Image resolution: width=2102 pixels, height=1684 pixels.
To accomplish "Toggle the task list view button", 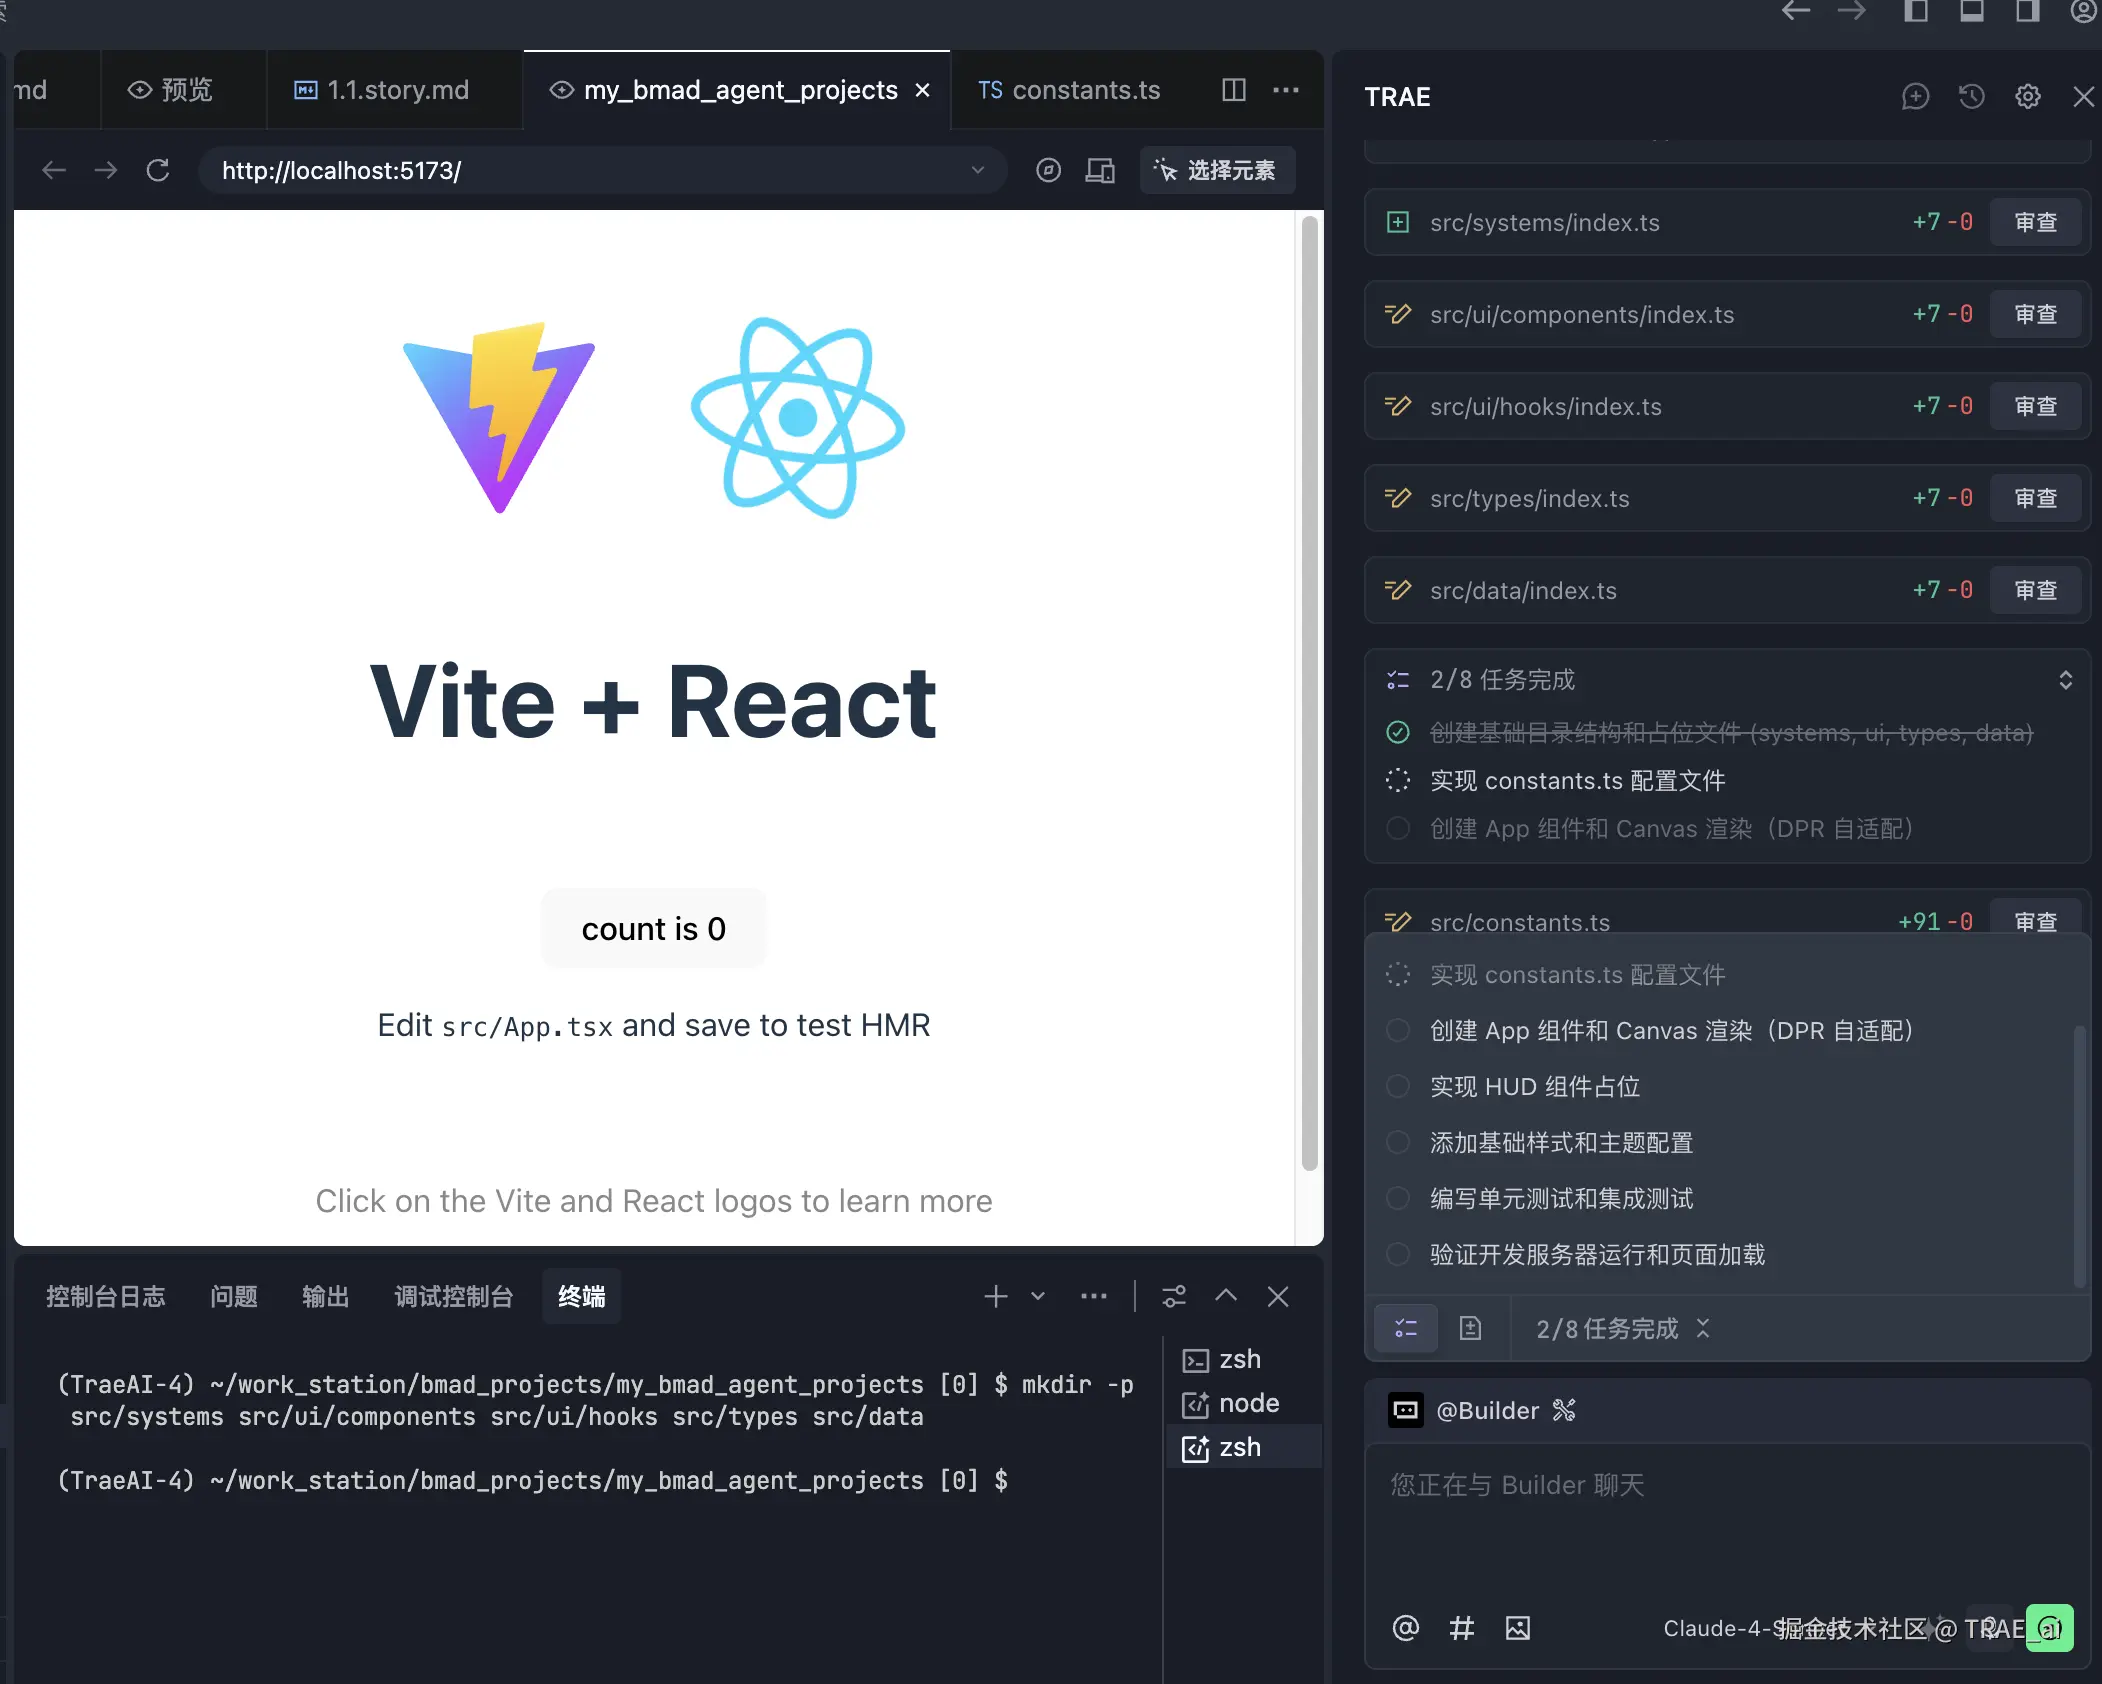I will tap(1406, 1328).
